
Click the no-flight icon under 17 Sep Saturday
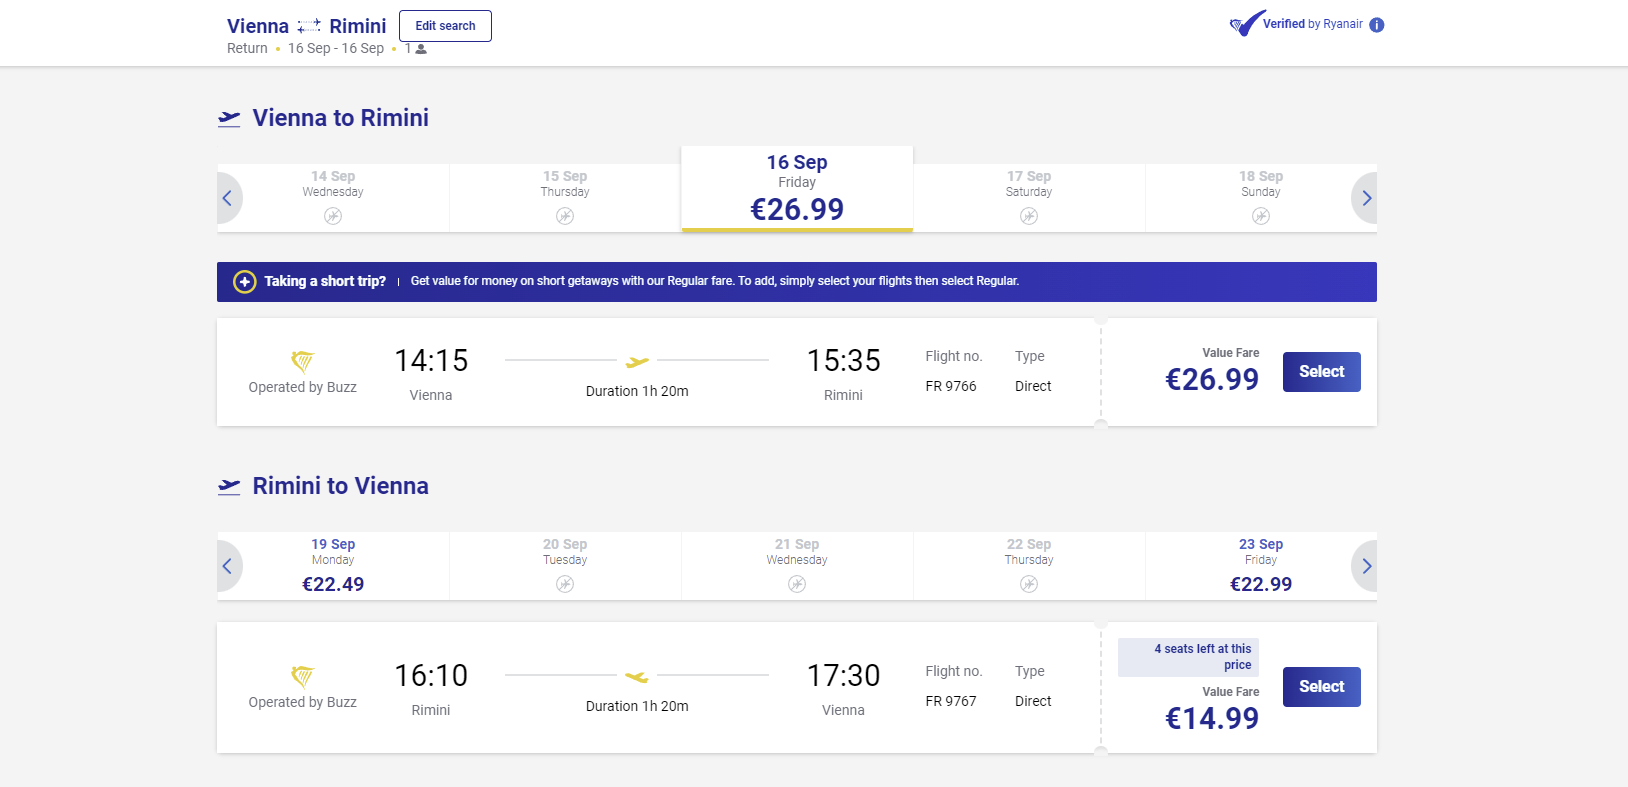point(1029,216)
